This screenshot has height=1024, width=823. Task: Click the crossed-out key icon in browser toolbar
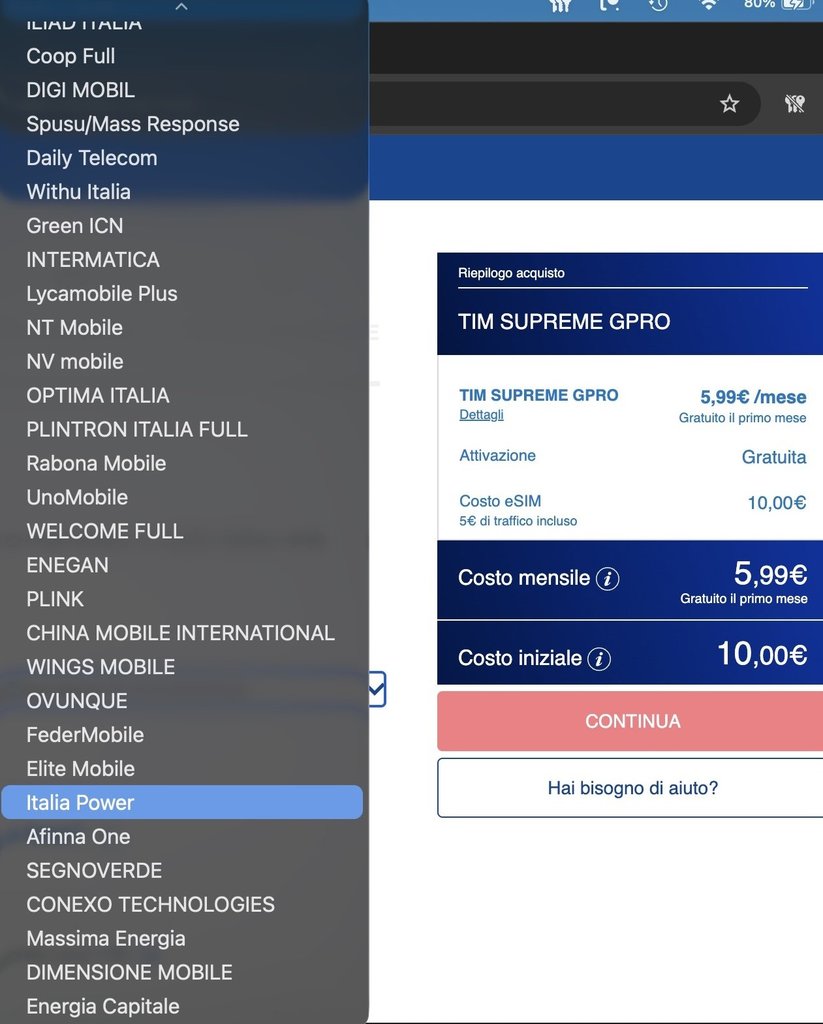[795, 104]
